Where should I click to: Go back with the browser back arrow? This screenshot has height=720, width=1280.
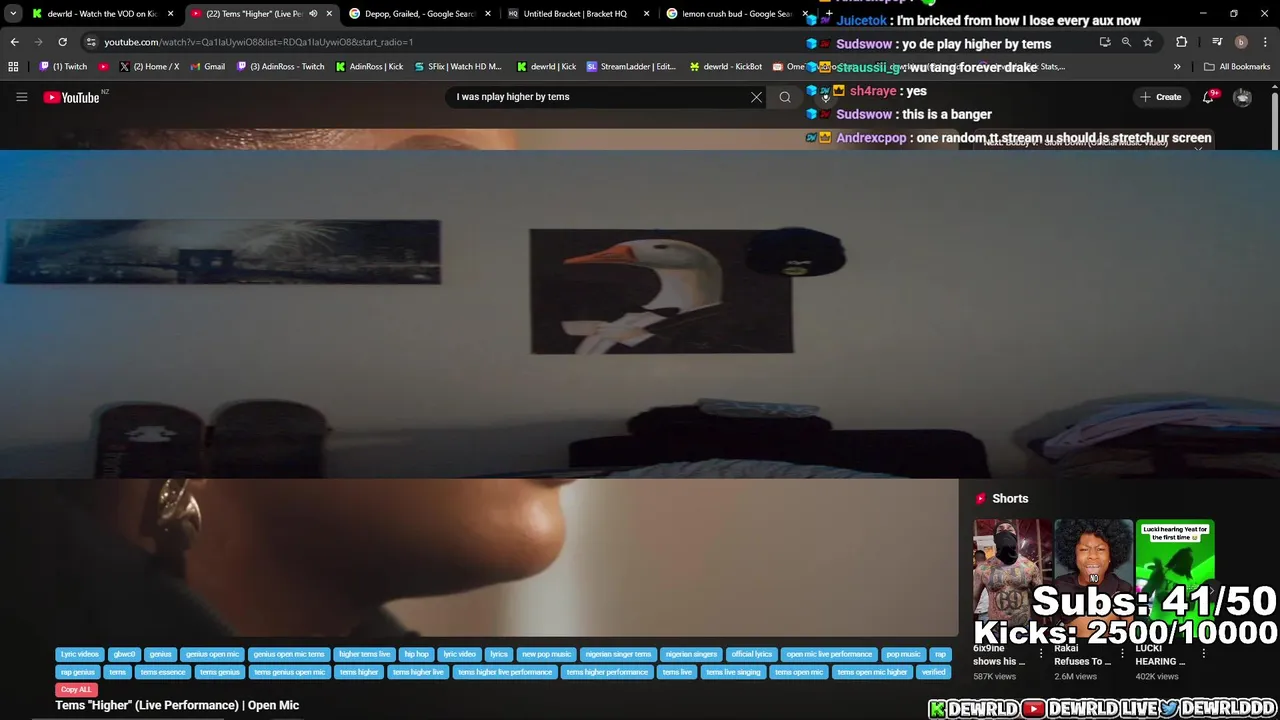tap(14, 42)
